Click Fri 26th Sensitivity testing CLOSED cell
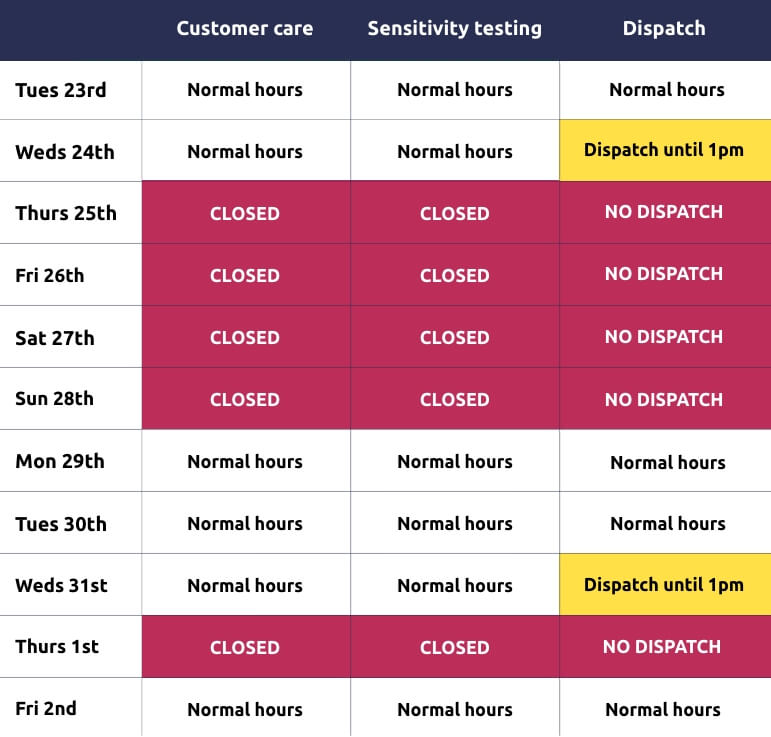Viewport: 771px width, 737px height. [x=455, y=275]
